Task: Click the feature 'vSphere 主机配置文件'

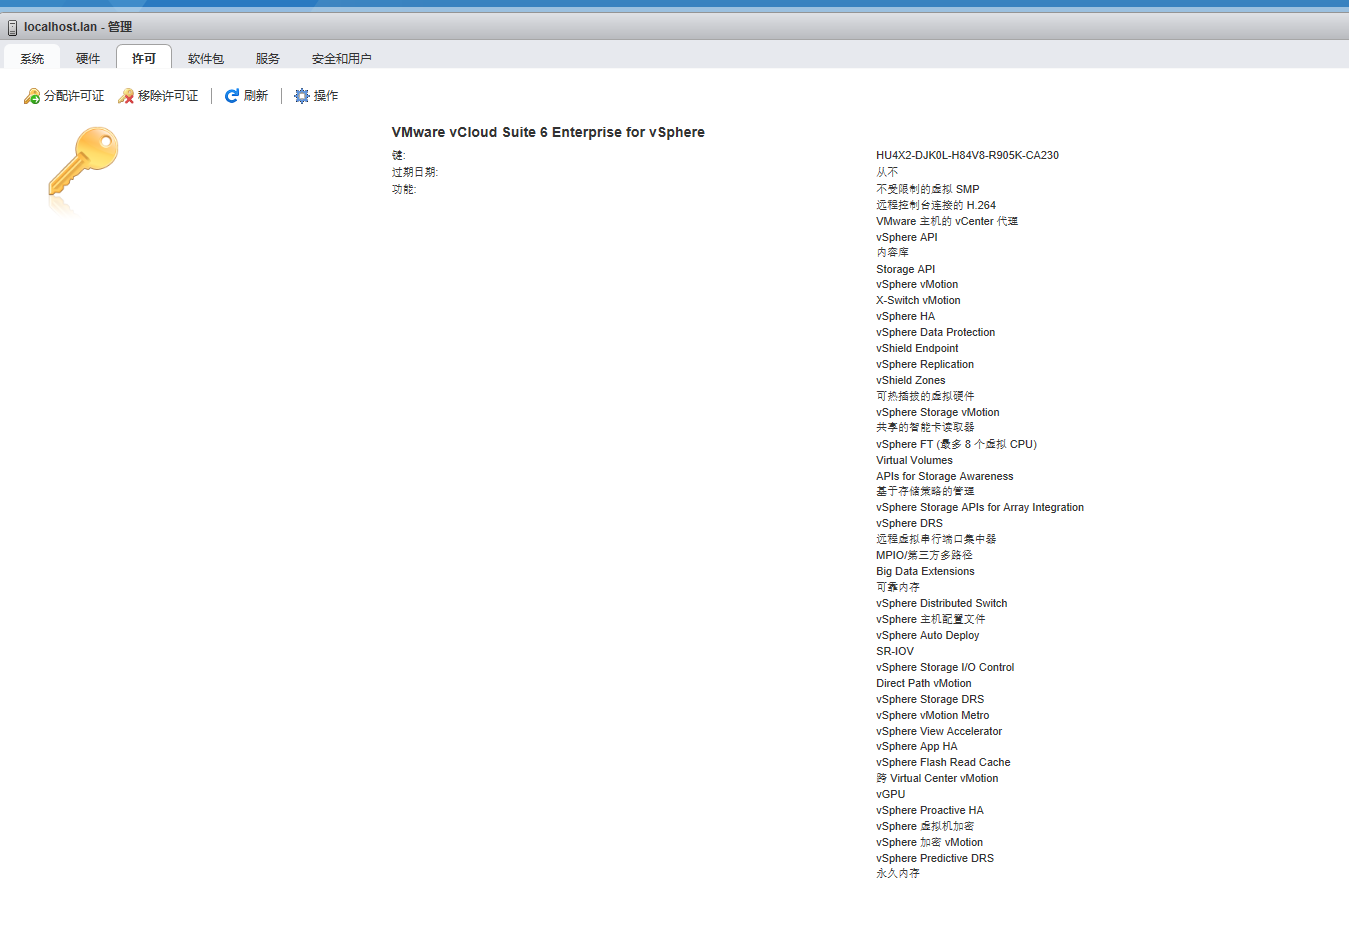Action: [931, 619]
